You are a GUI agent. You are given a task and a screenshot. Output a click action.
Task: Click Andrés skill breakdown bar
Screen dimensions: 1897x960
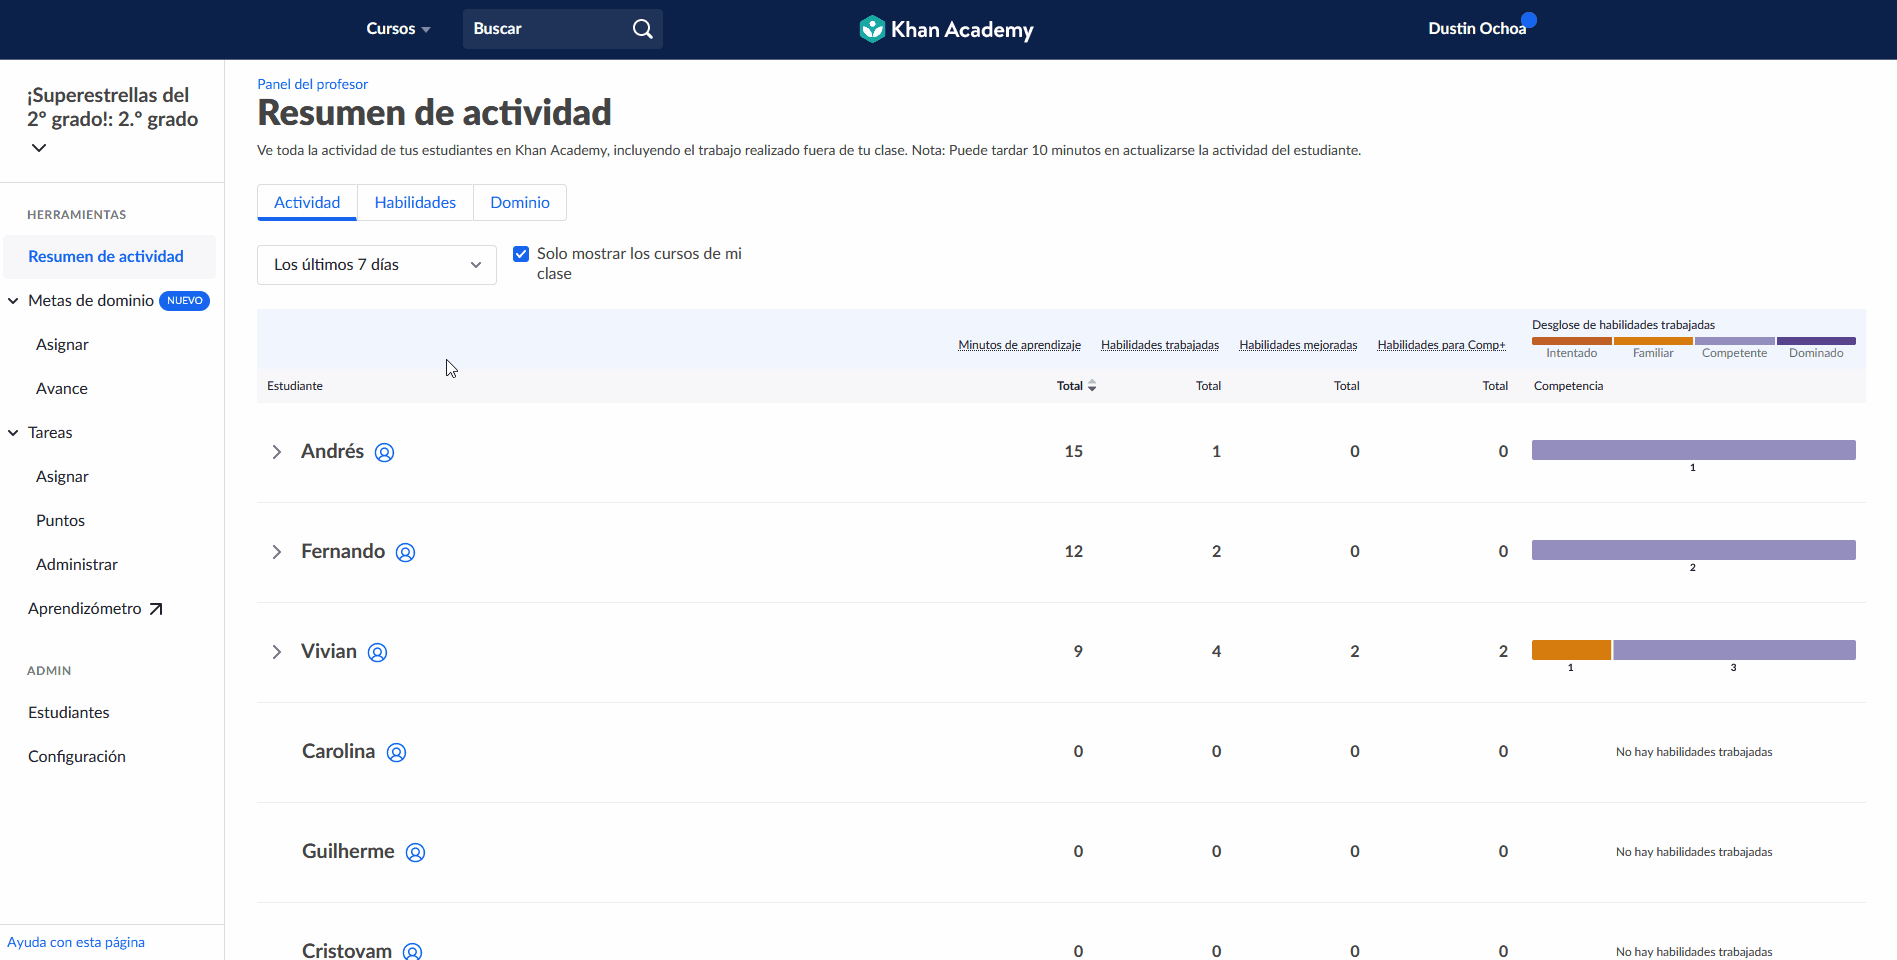(x=1694, y=450)
